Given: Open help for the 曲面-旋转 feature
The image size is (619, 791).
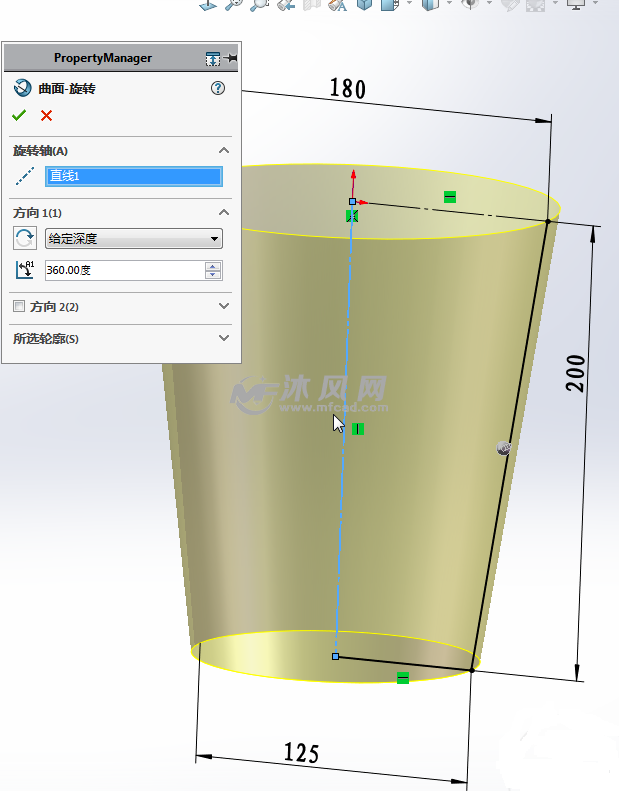Looking at the screenshot, I should (218, 88).
